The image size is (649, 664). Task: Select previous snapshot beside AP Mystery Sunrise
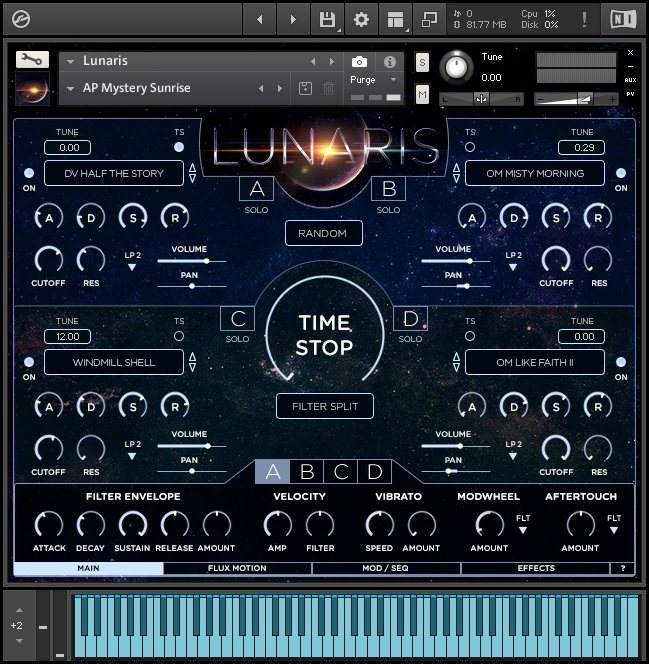pos(261,89)
